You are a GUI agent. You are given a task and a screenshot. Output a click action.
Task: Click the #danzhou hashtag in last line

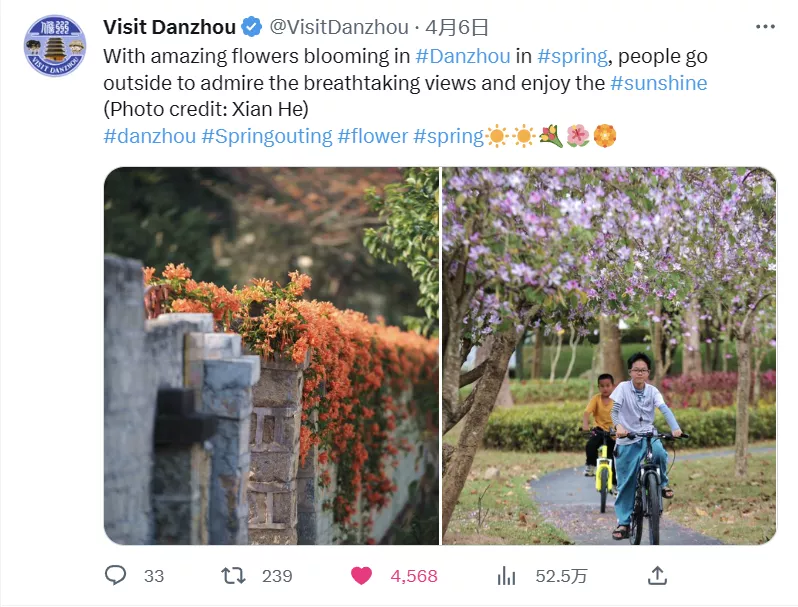pos(150,136)
